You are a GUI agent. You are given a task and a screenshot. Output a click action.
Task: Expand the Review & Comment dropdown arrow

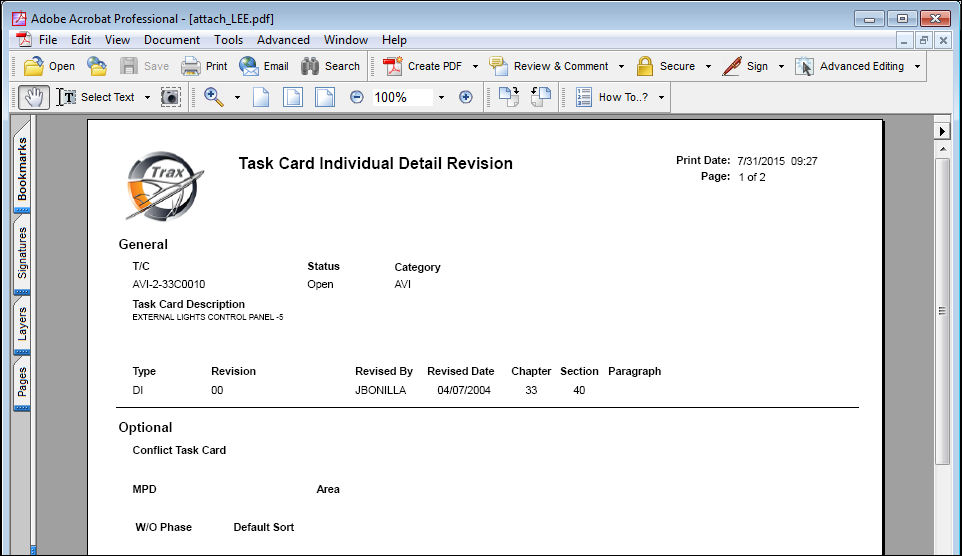coord(621,66)
